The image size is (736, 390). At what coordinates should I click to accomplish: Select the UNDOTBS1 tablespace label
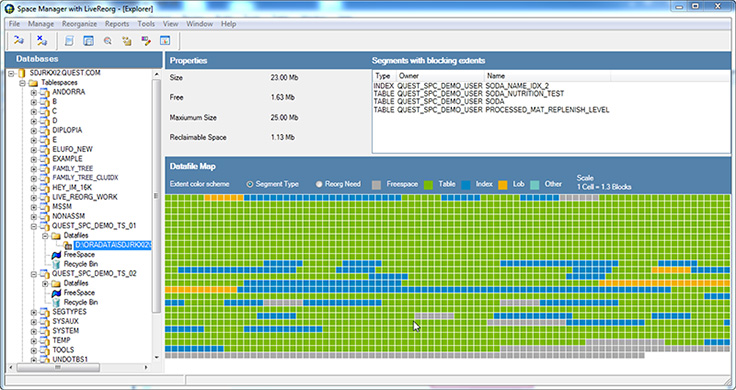[x=70, y=359]
